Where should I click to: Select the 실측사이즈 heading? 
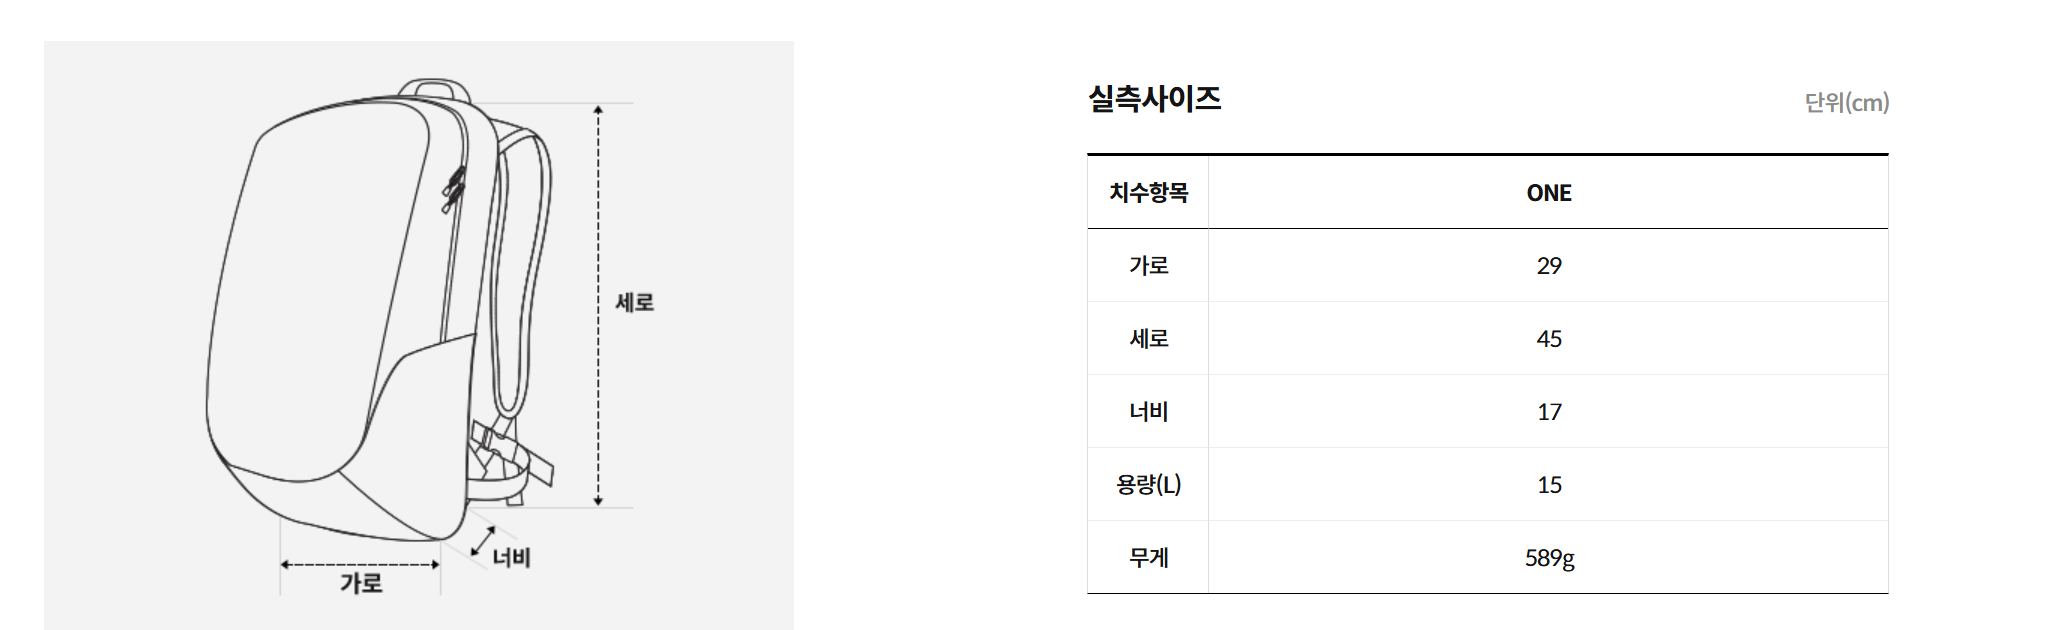(1155, 99)
